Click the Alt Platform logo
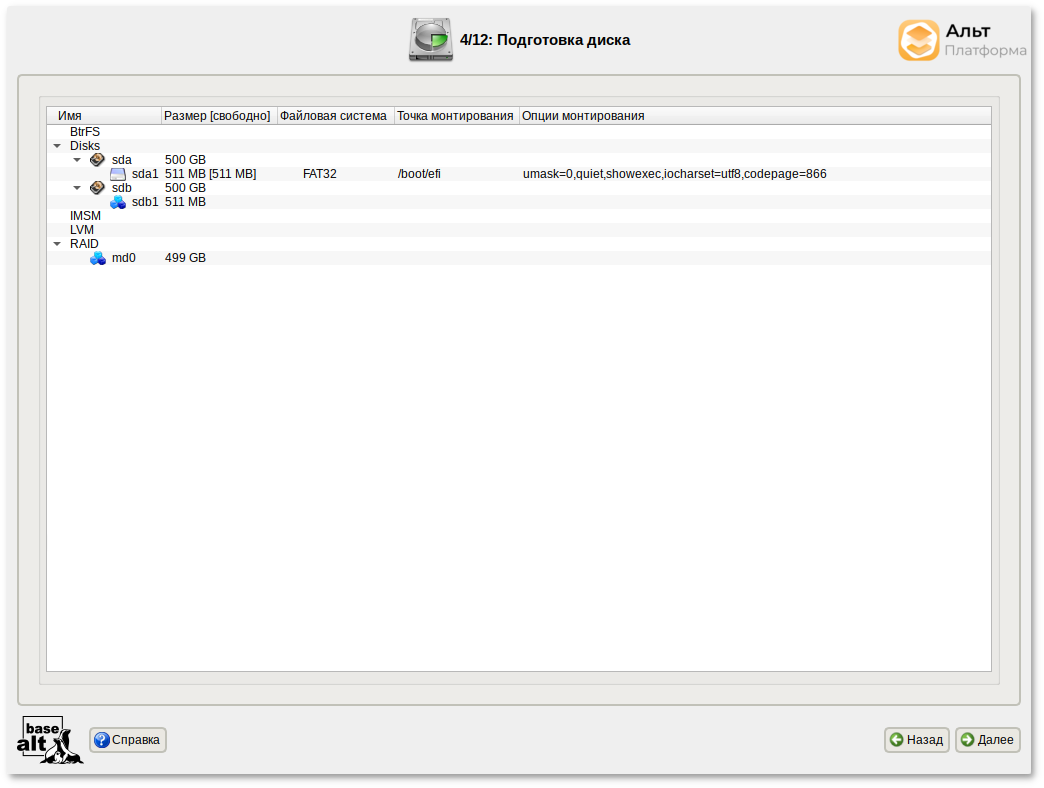The width and height of the screenshot is (1044, 788). point(961,40)
